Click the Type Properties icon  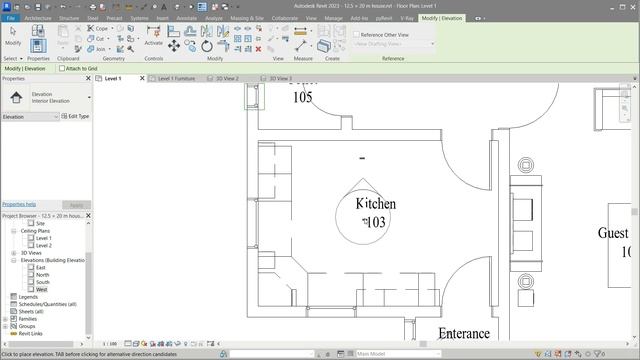[x=38, y=31]
